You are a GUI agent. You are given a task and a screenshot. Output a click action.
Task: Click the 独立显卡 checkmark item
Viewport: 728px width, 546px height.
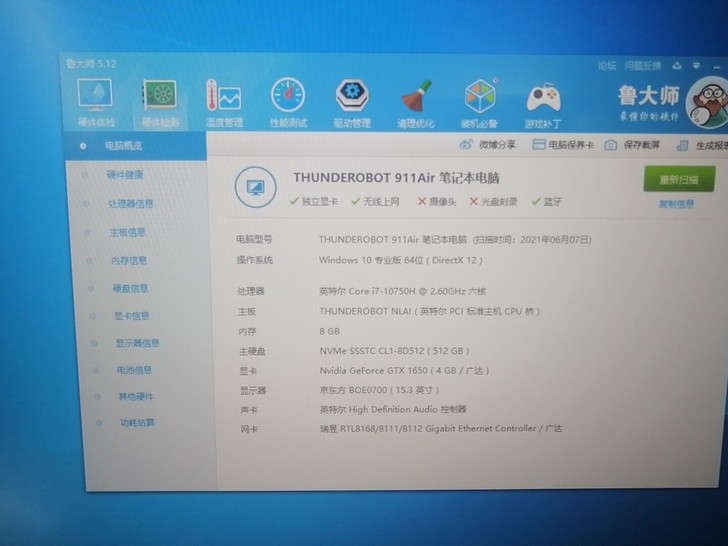[x=313, y=202]
